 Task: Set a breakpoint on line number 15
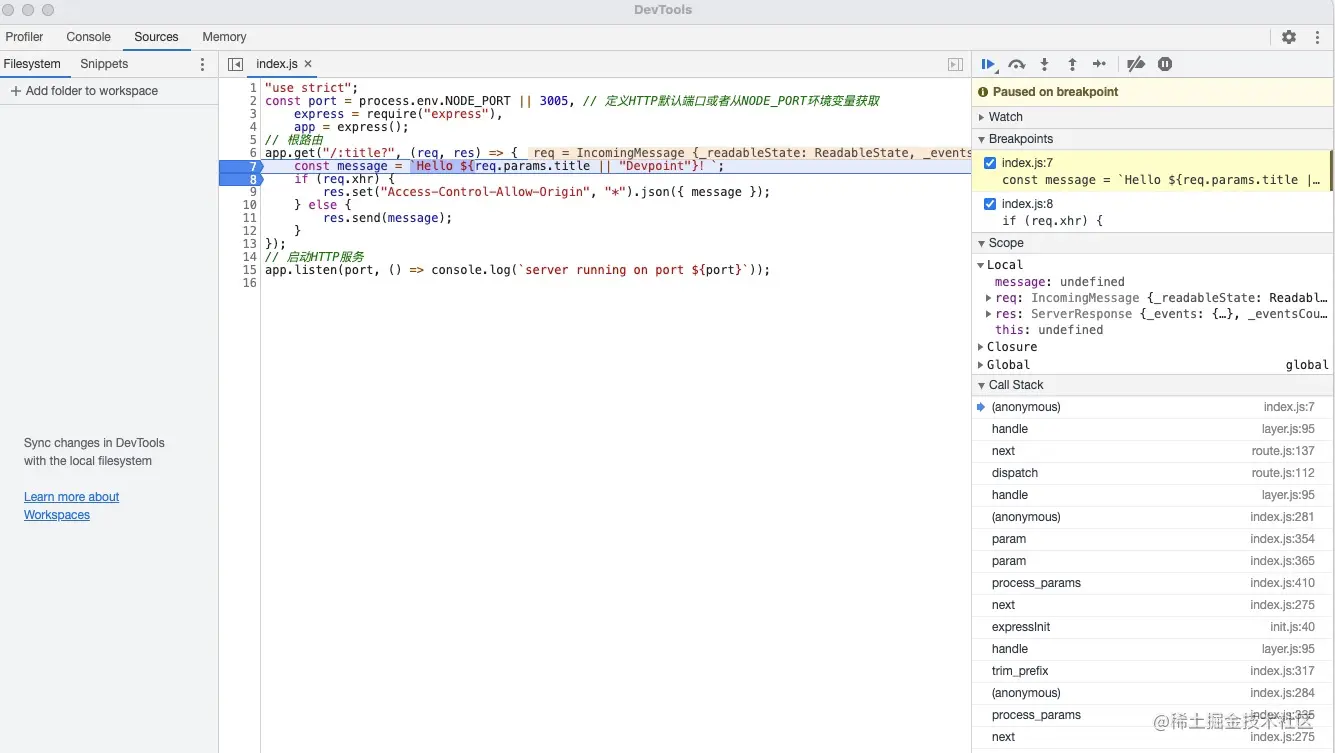click(x=250, y=270)
